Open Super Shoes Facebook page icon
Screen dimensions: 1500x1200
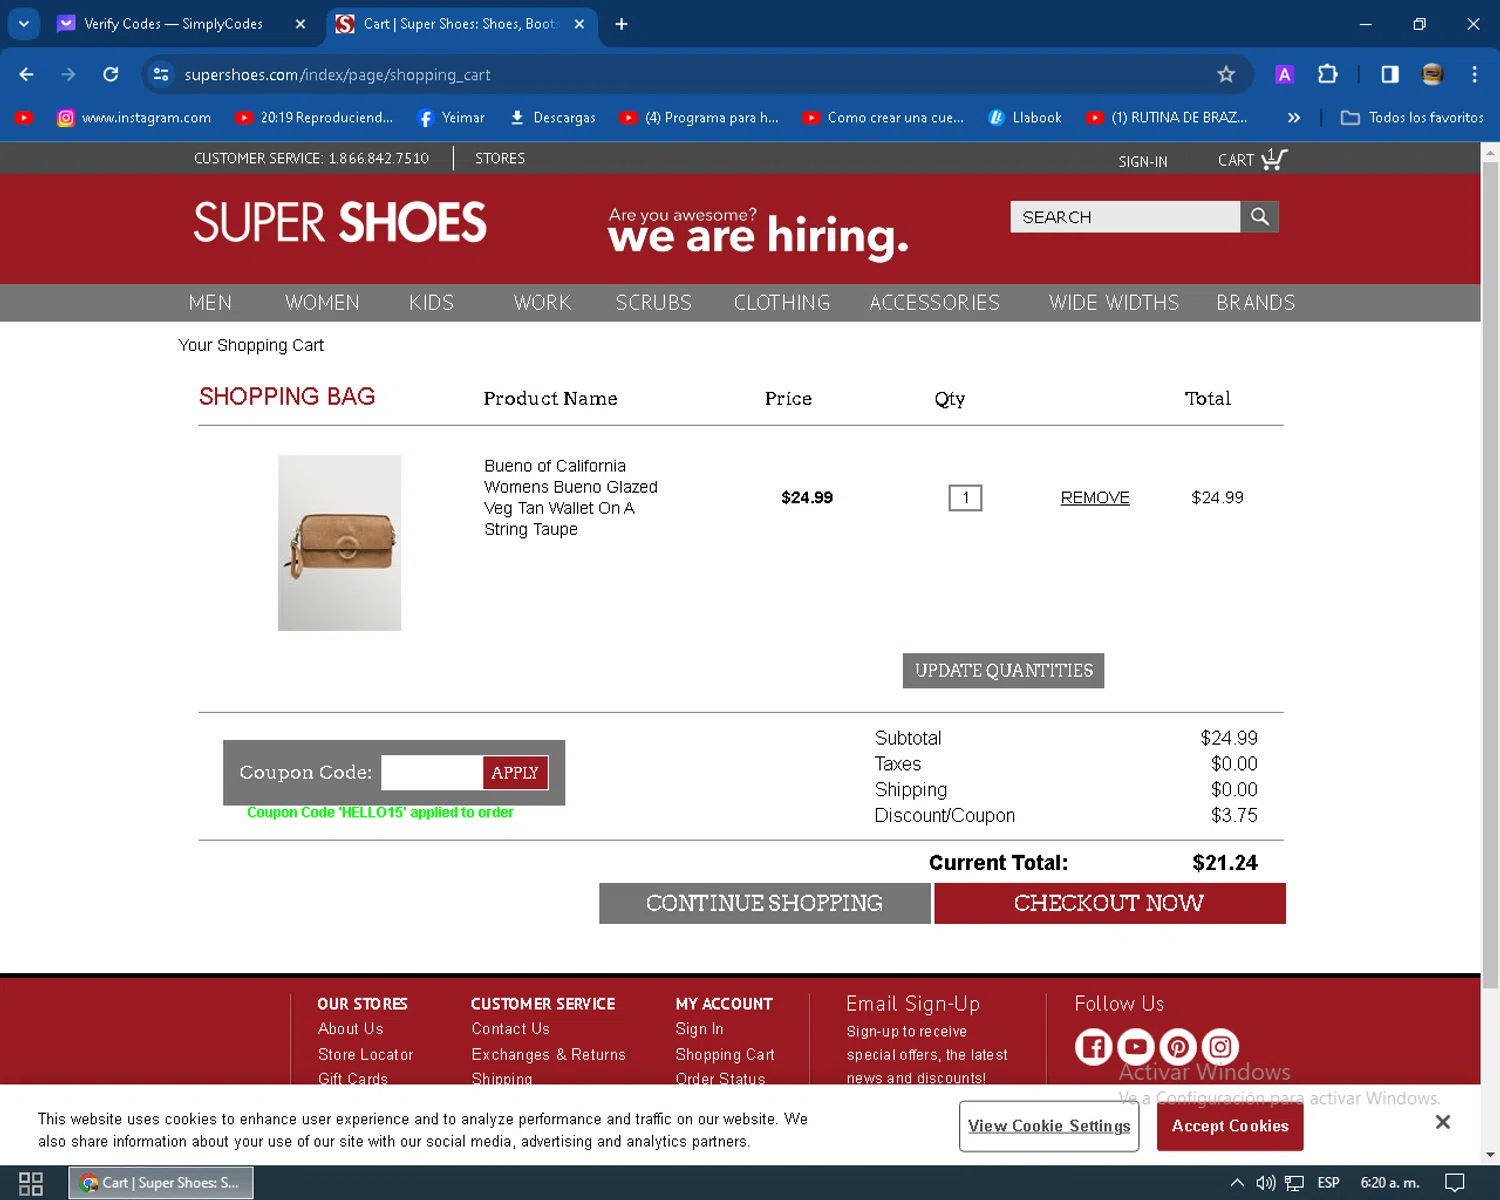click(1093, 1047)
